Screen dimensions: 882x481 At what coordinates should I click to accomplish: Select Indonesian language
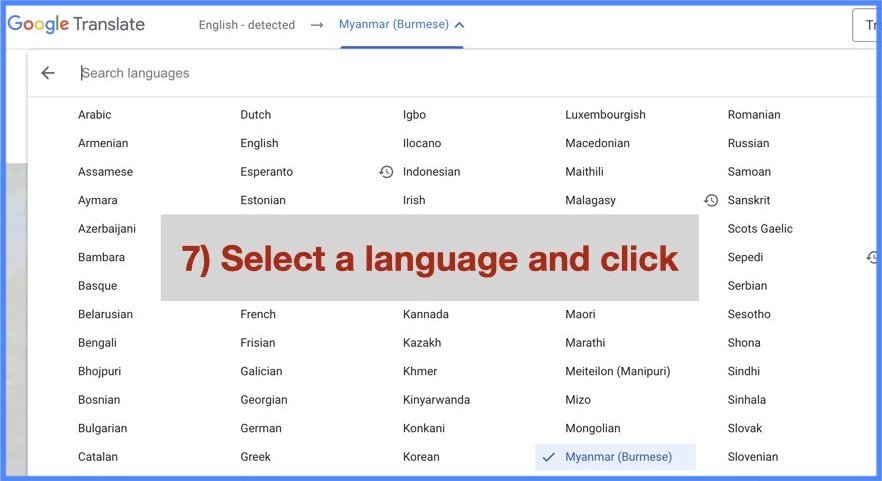[431, 172]
